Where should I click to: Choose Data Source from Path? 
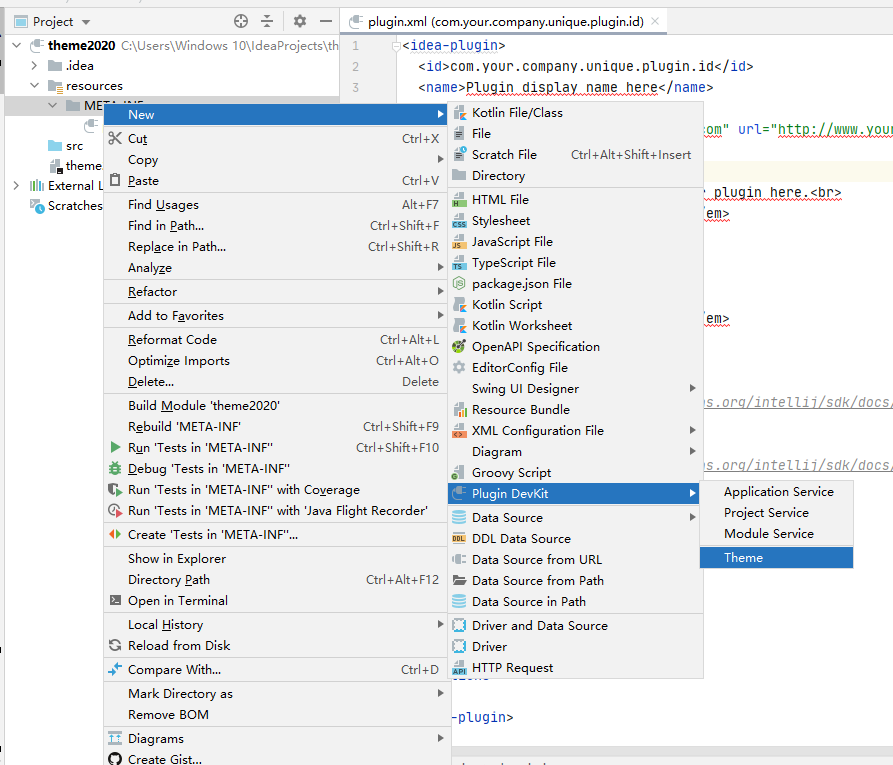point(575,580)
